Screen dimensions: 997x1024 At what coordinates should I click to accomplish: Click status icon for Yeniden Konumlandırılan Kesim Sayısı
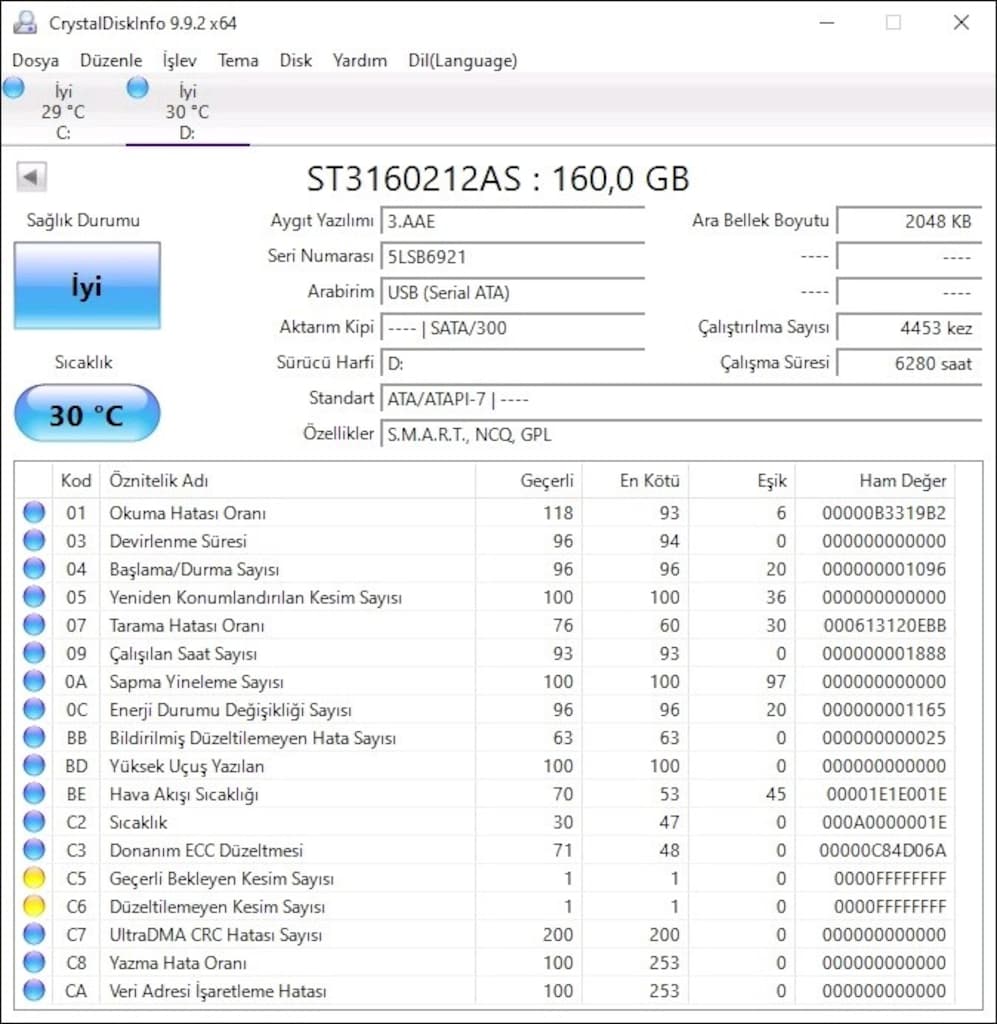tap(34, 597)
